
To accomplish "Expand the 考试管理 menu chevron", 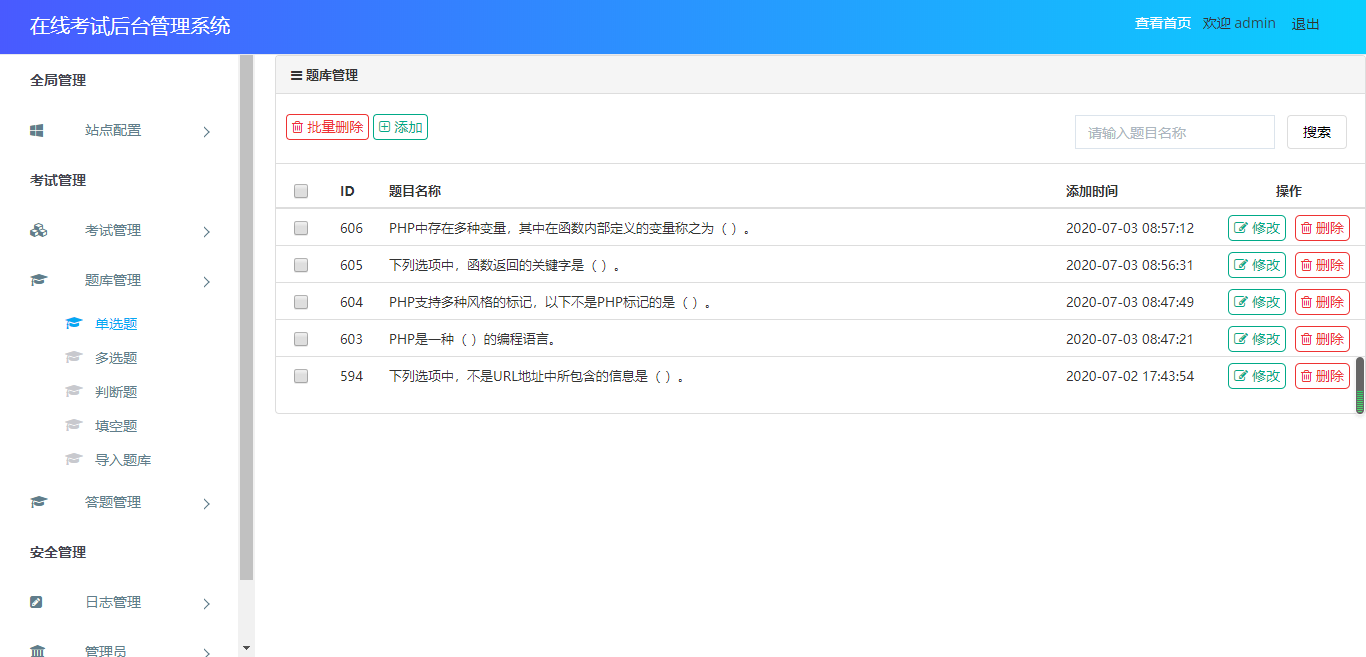I will (207, 231).
